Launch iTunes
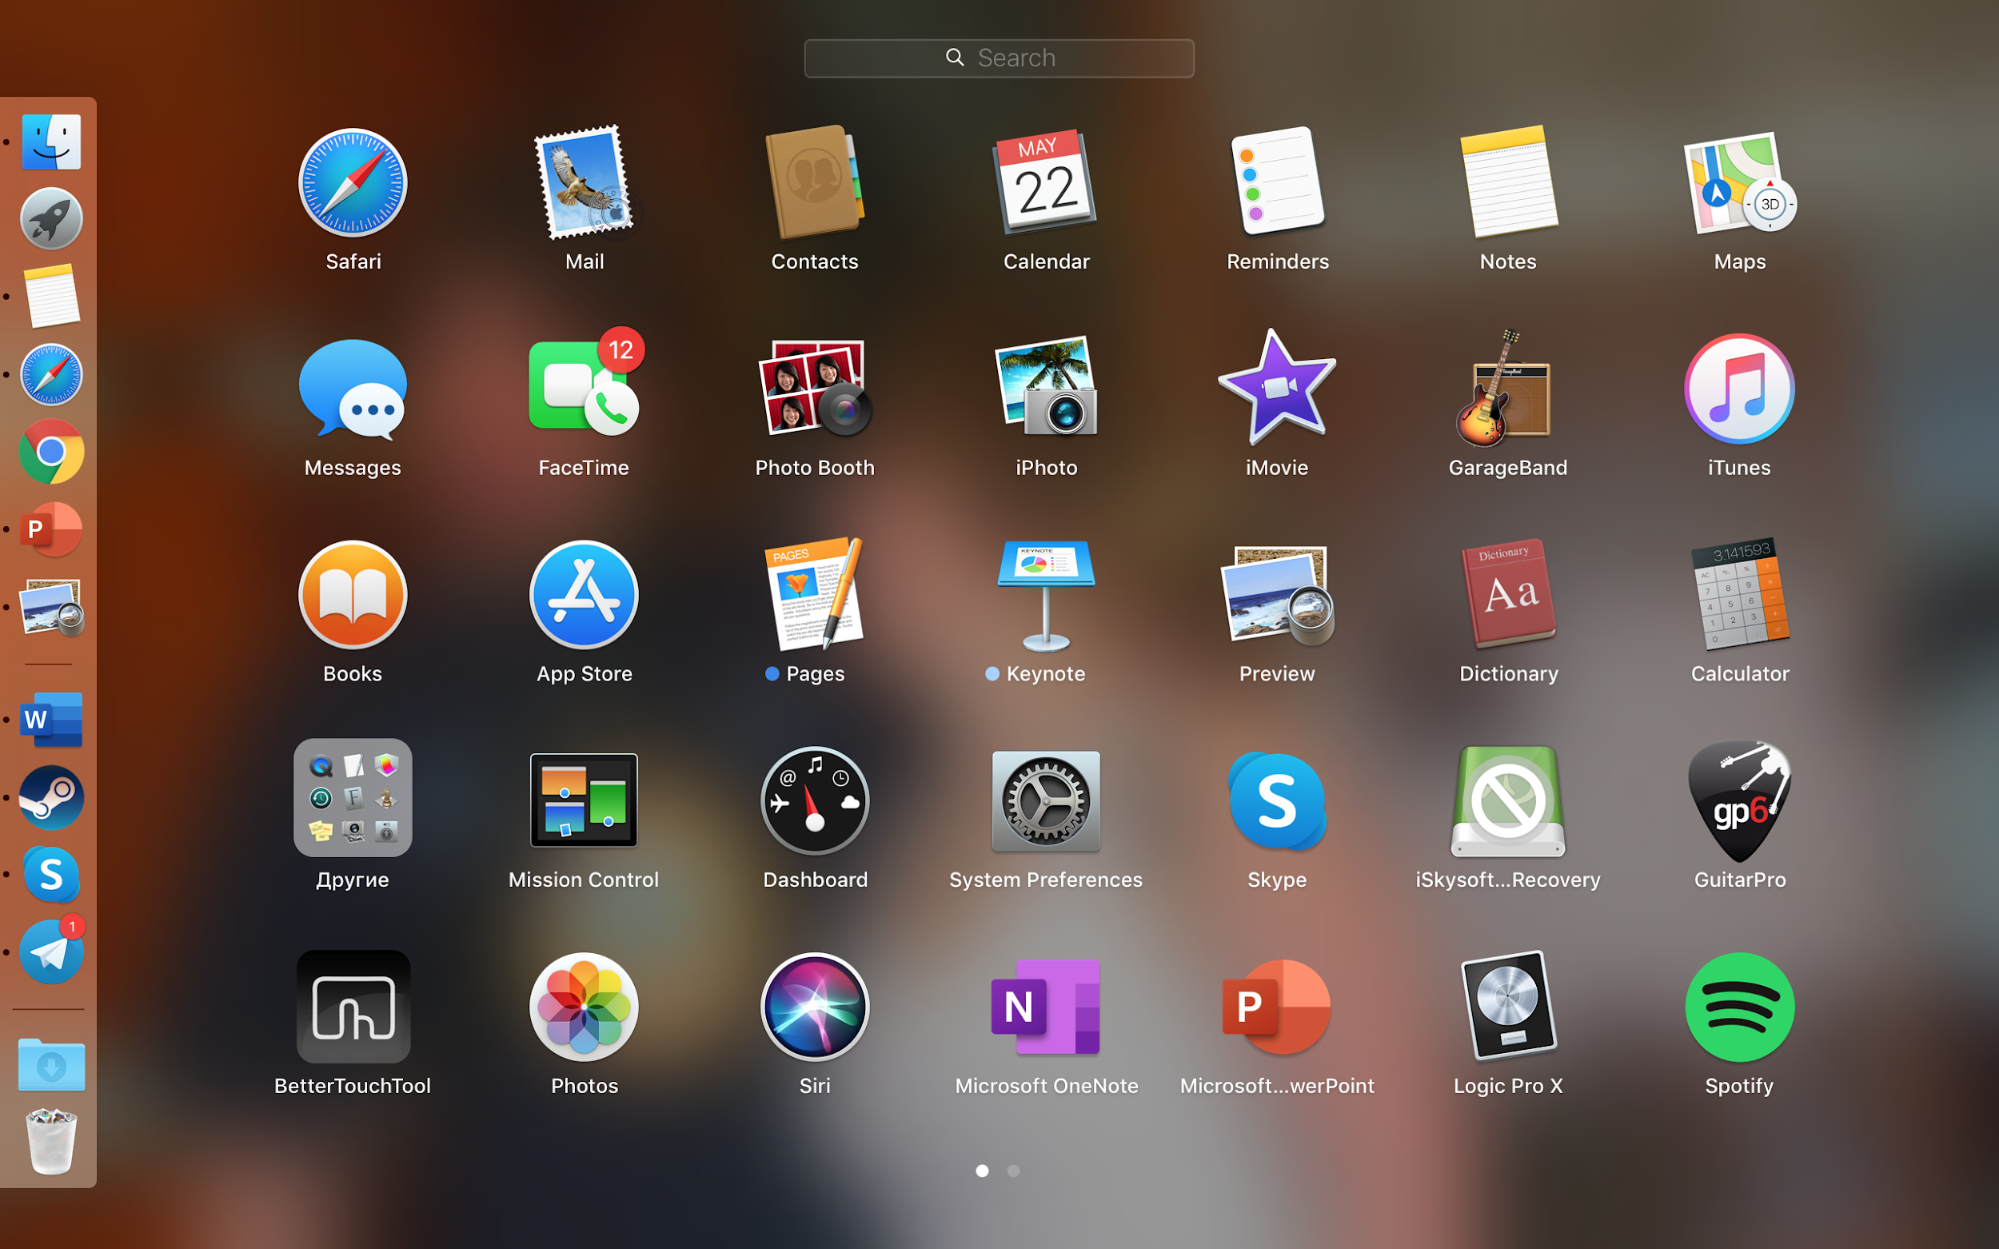The width and height of the screenshot is (1999, 1249). [1739, 389]
